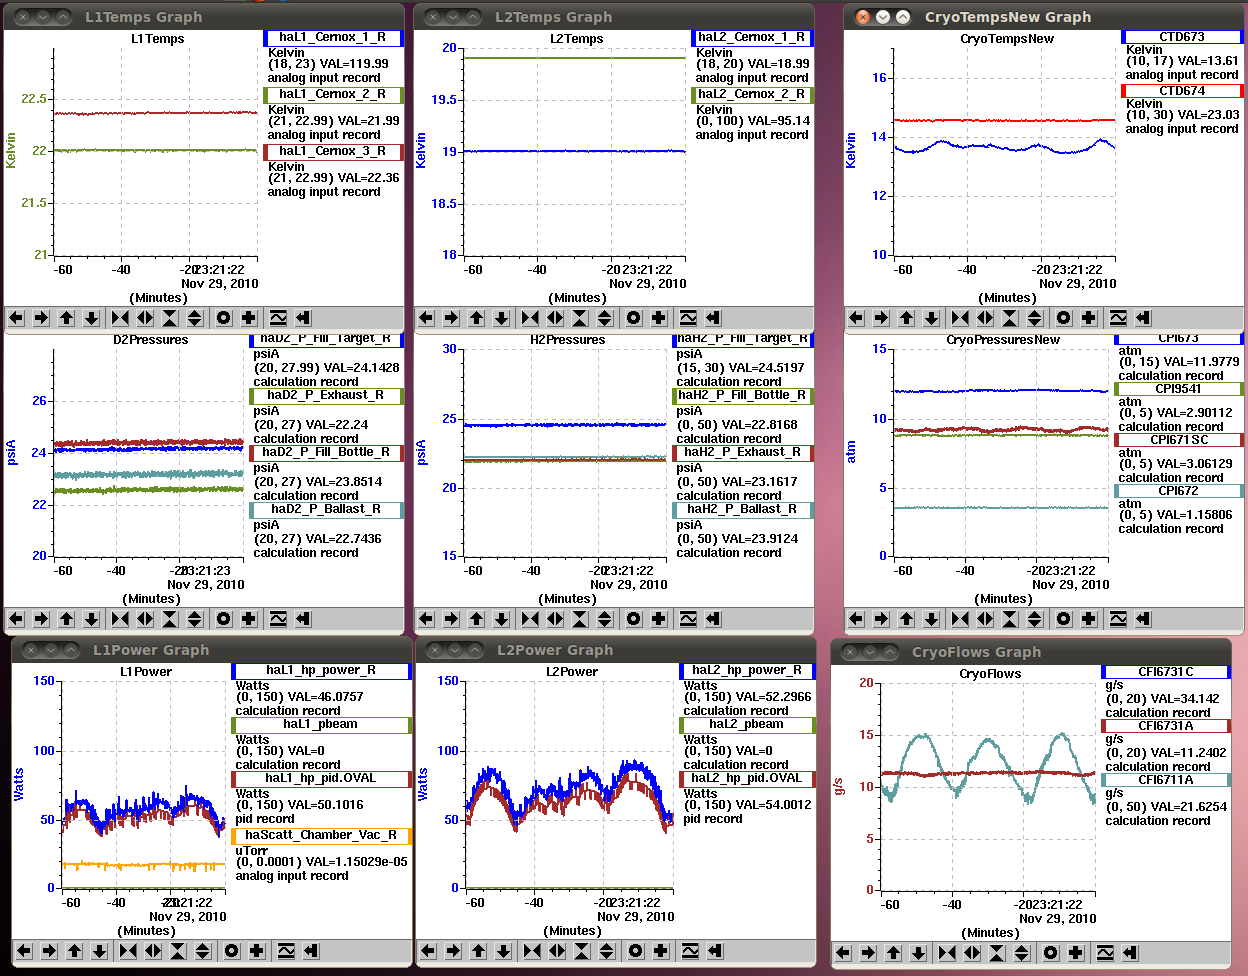Screen dimensions: 1248x976
Task: Click the plus crosshair icon on L1Temps
Action: (x=249, y=318)
